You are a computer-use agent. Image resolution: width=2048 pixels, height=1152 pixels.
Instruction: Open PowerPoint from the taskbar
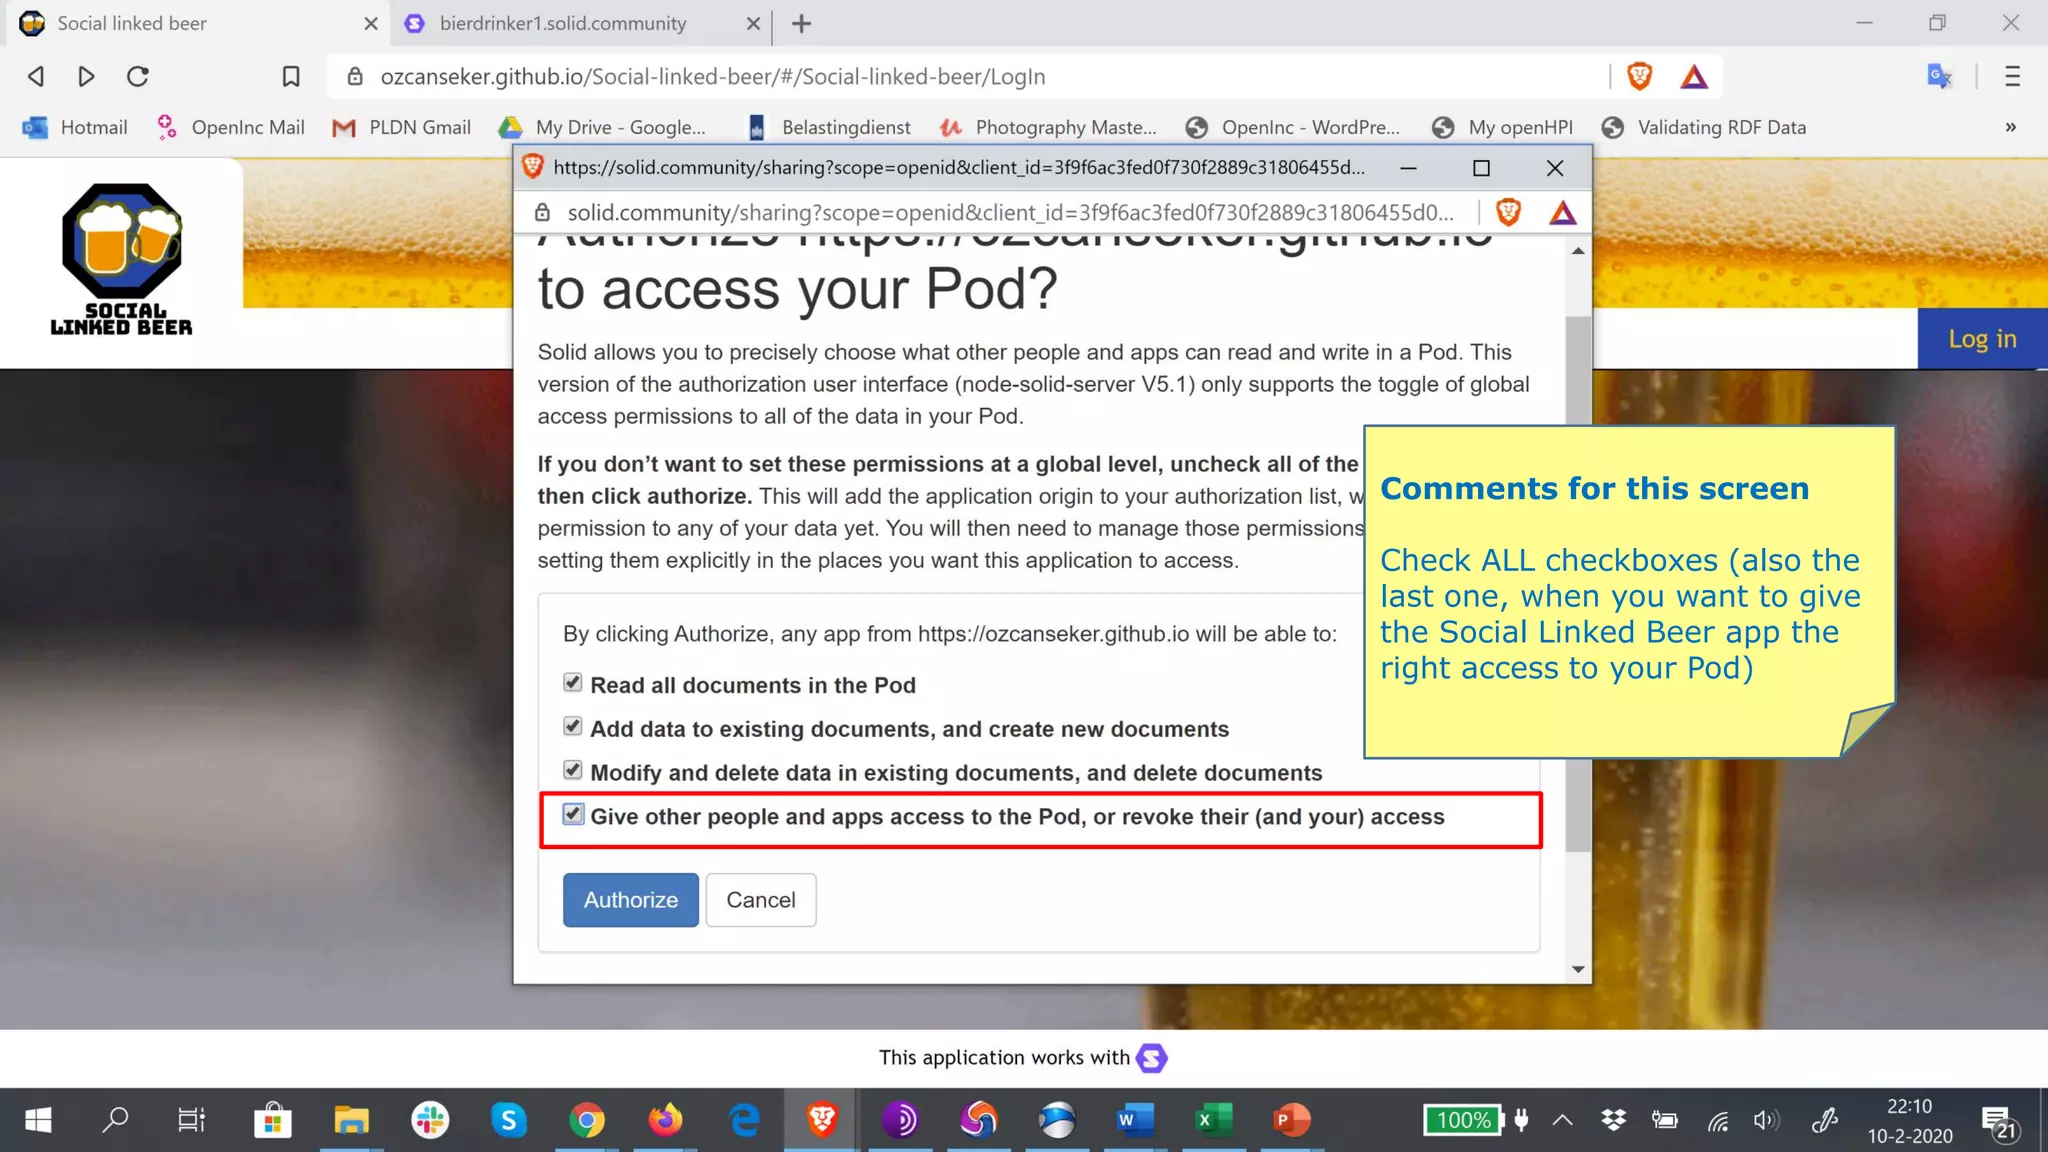pyautogui.click(x=1291, y=1120)
